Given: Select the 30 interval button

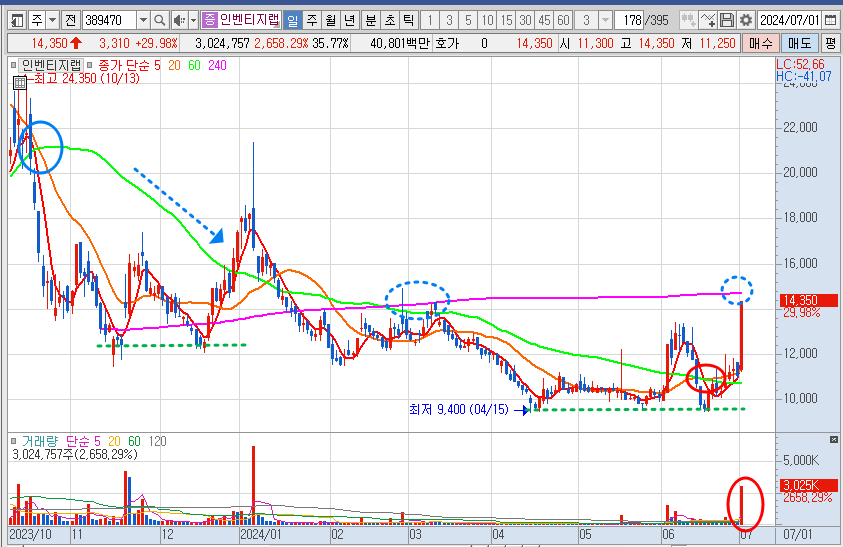Looking at the screenshot, I should tap(525, 20).
